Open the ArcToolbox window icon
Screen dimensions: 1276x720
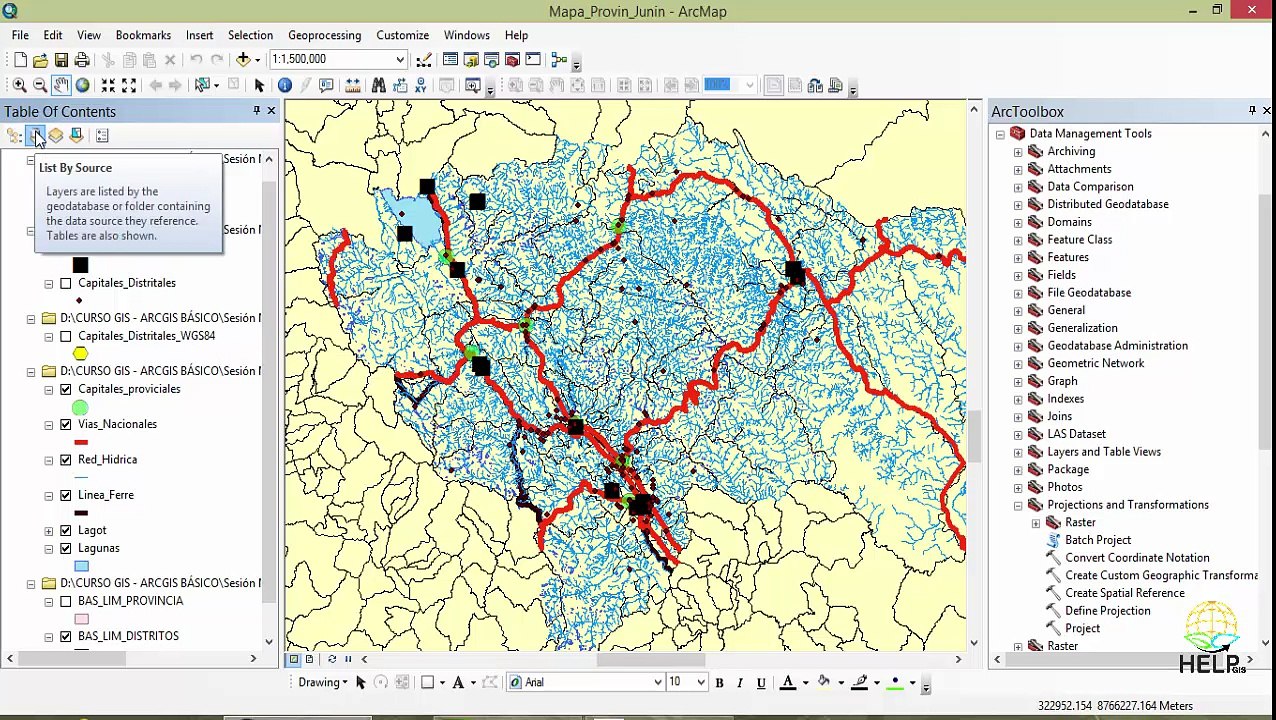pyautogui.click(x=512, y=60)
